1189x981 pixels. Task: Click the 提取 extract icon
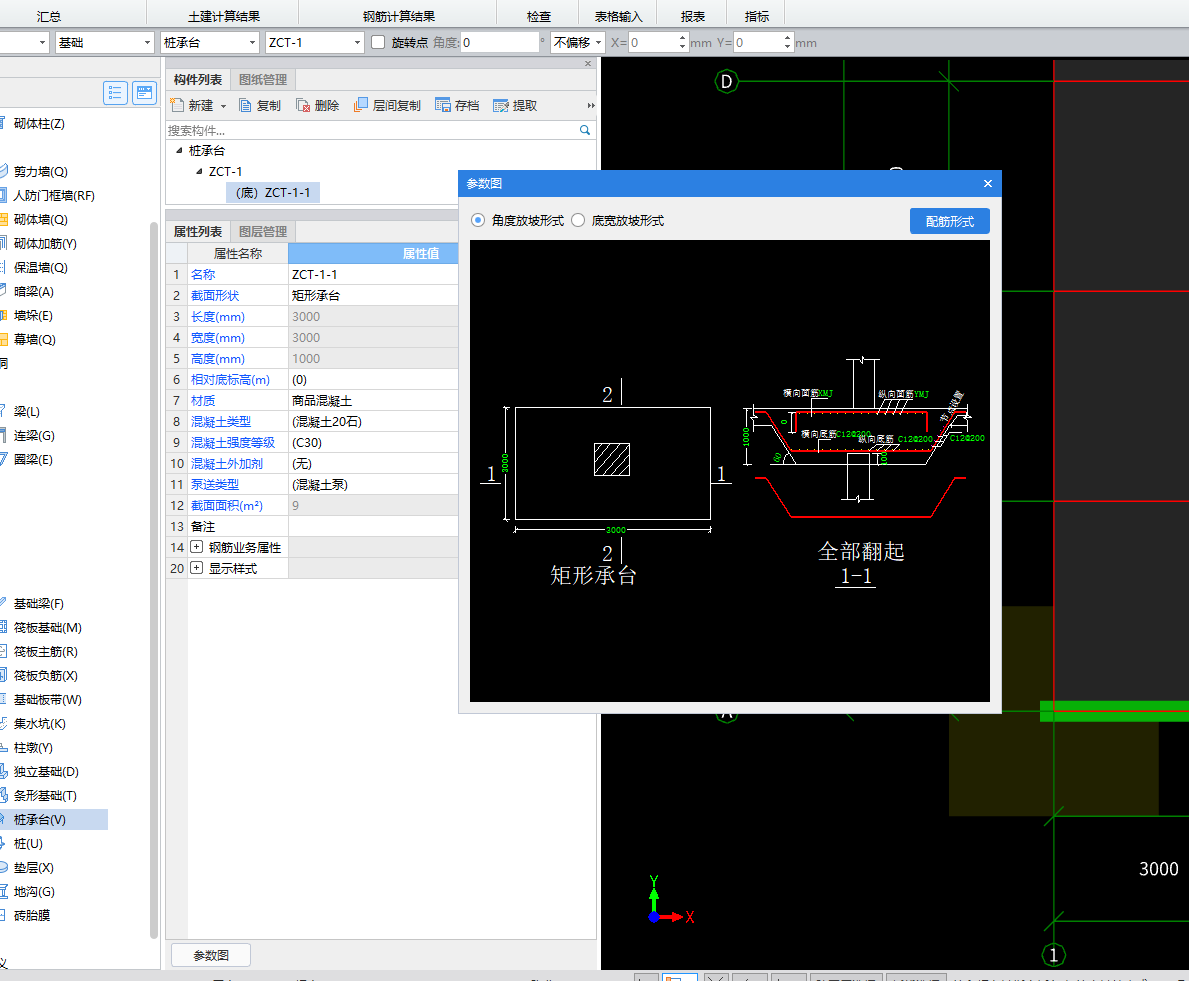(500, 105)
